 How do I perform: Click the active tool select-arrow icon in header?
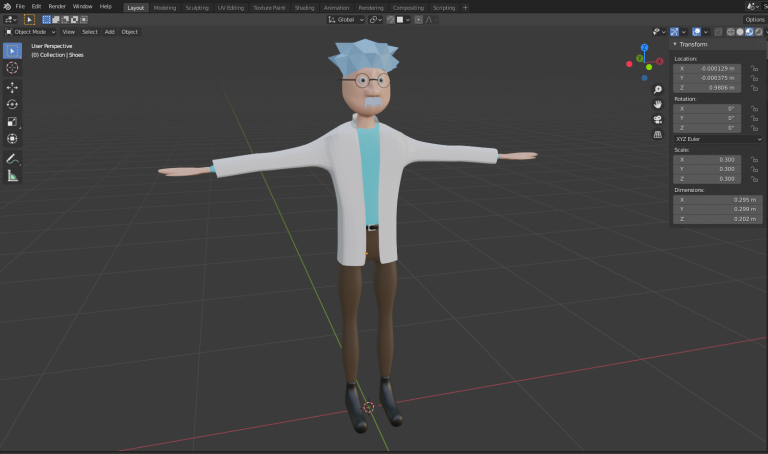point(29,20)
